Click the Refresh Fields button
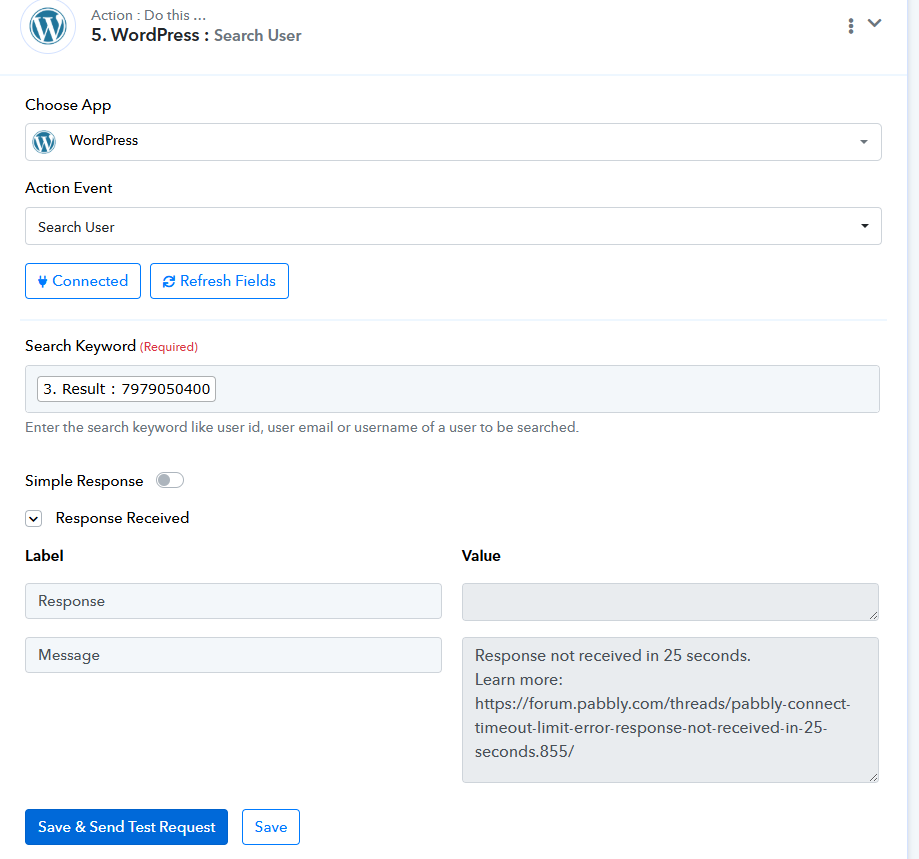Image resolution: width=919 pixels, height=859 pixels. [x=219, y=281]
